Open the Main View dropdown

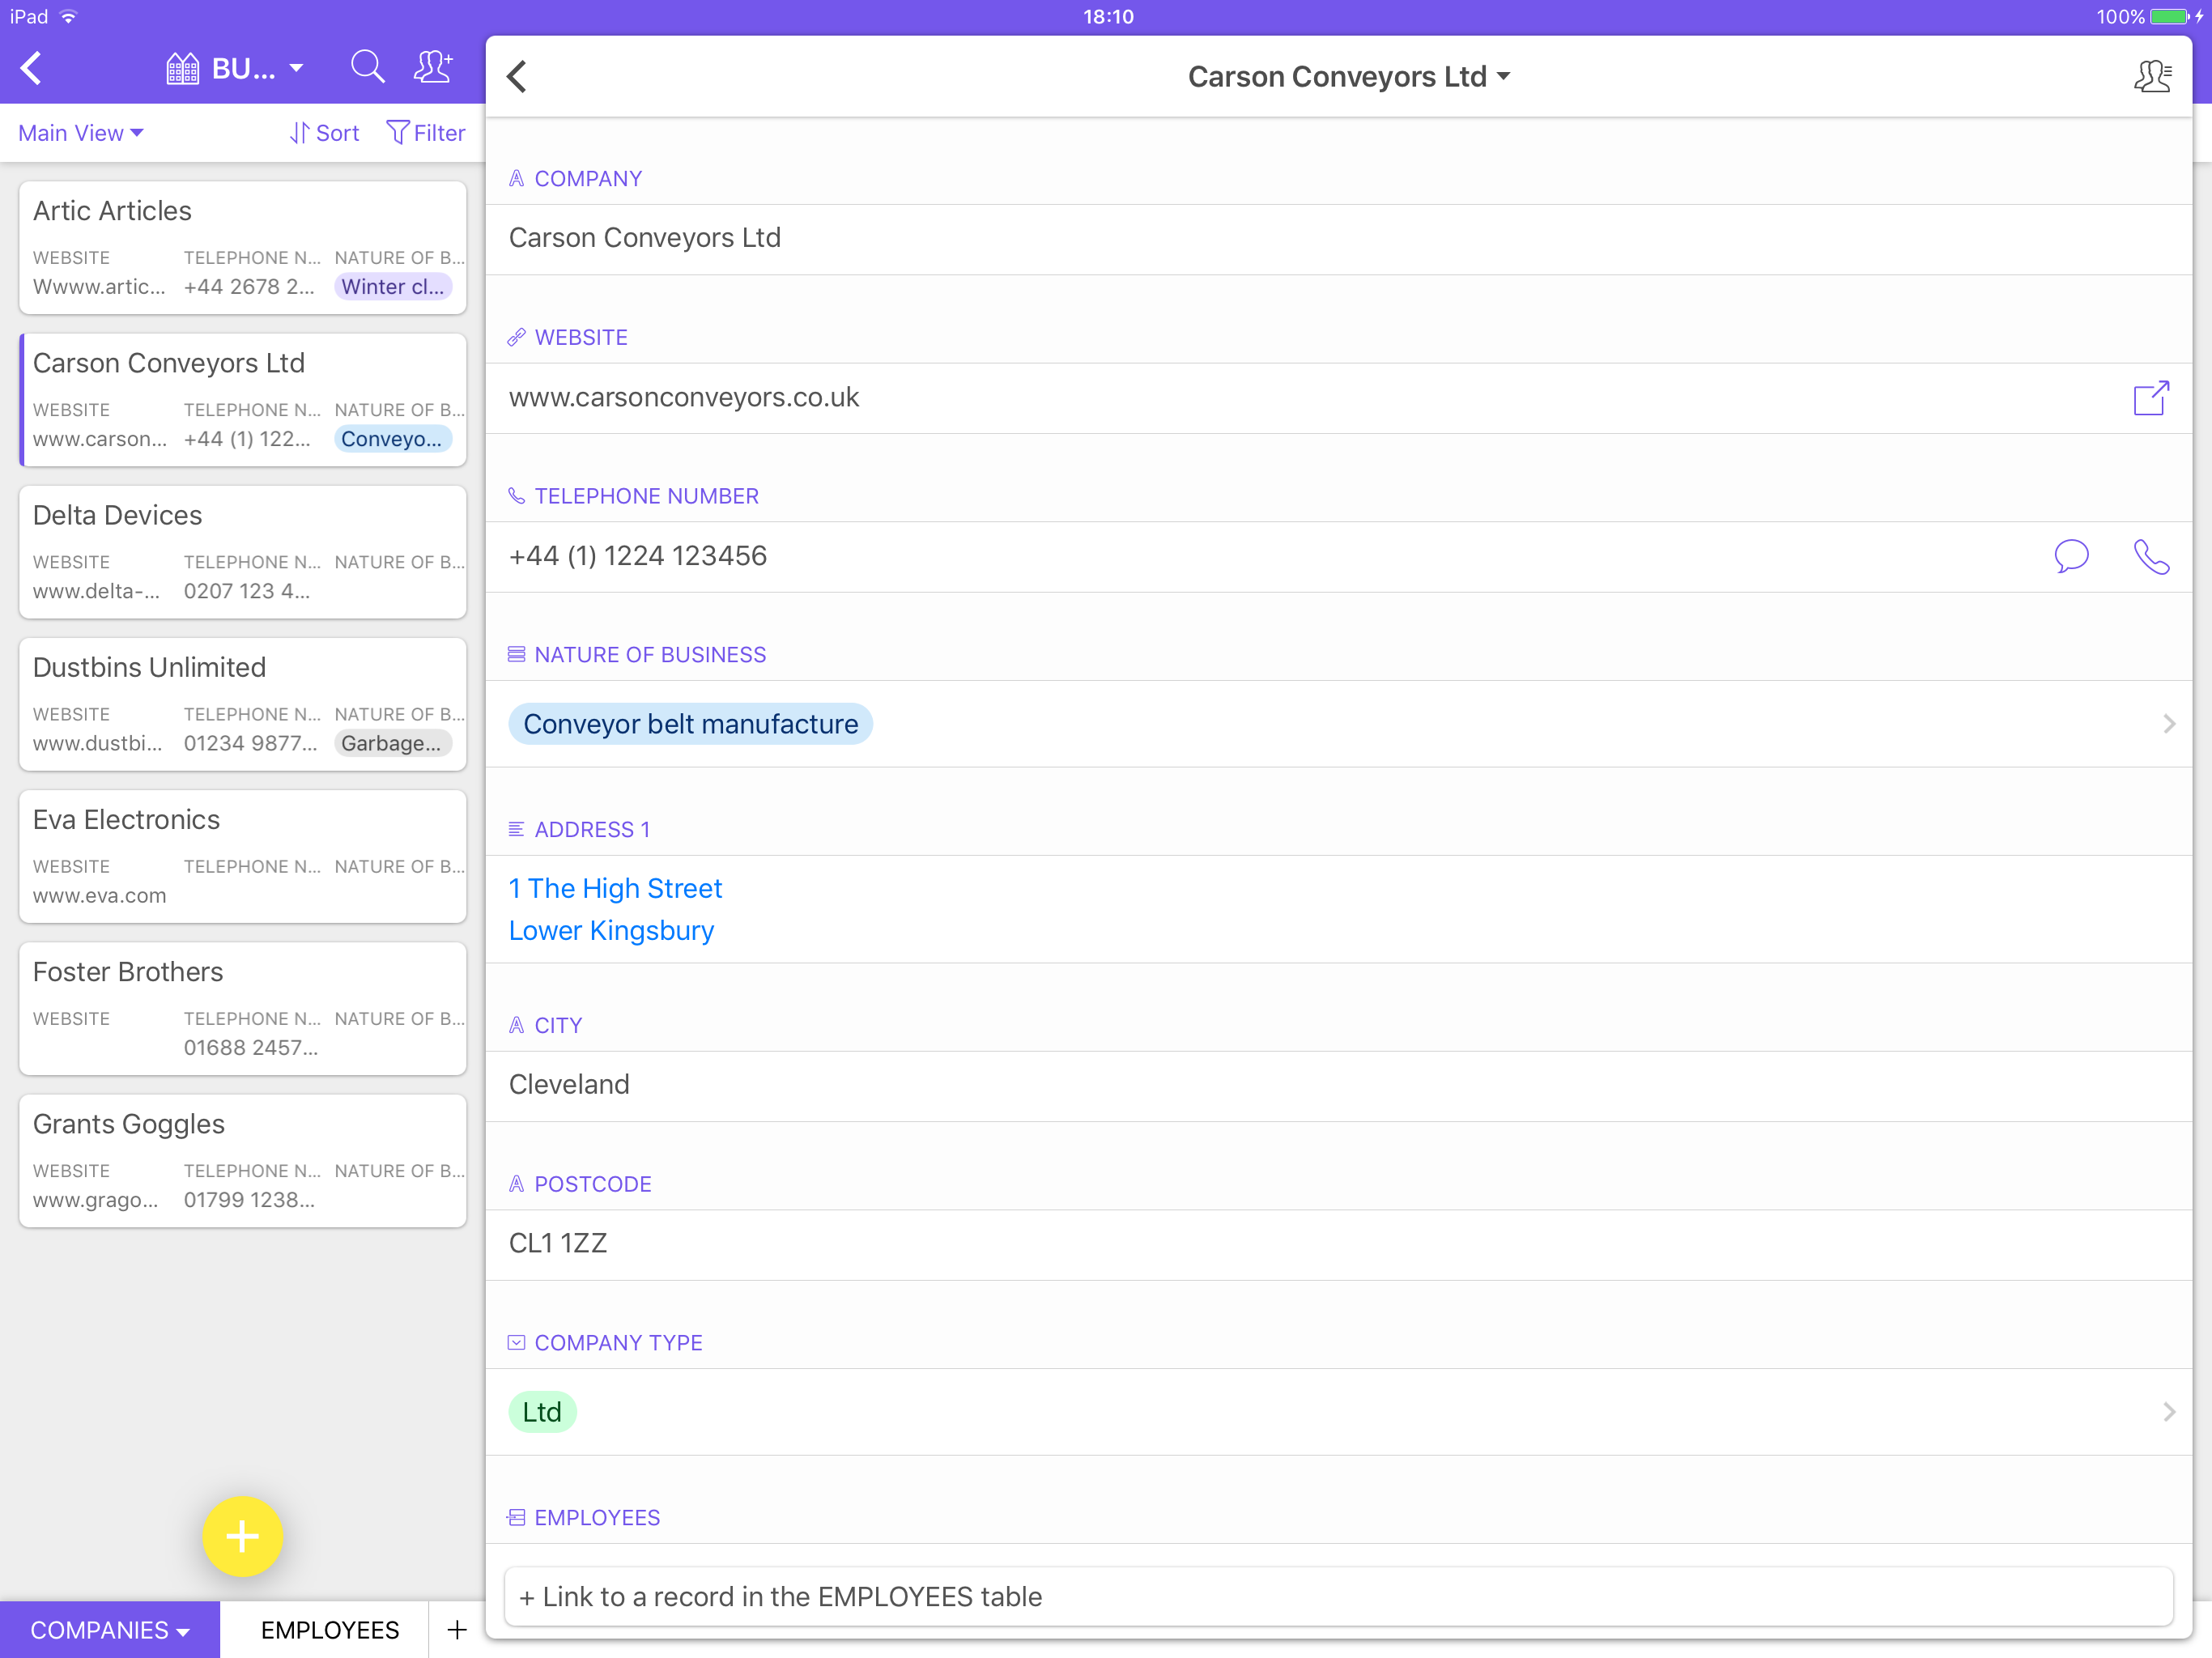click(x=81, y=133)
